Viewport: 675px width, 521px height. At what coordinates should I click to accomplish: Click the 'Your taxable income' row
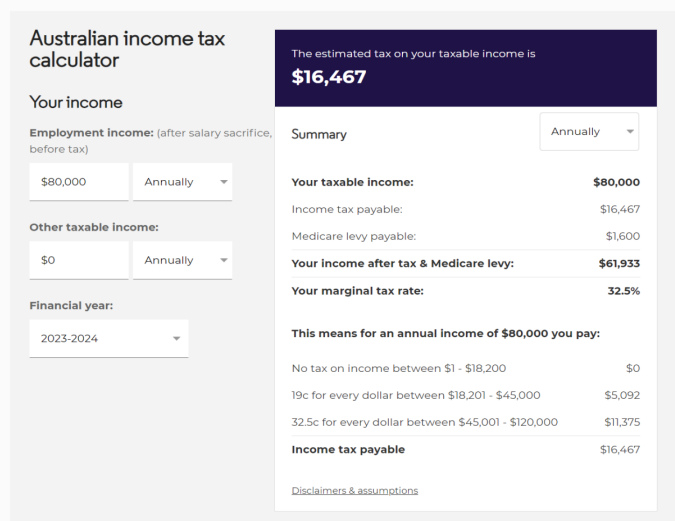click(x=466, y=182)
